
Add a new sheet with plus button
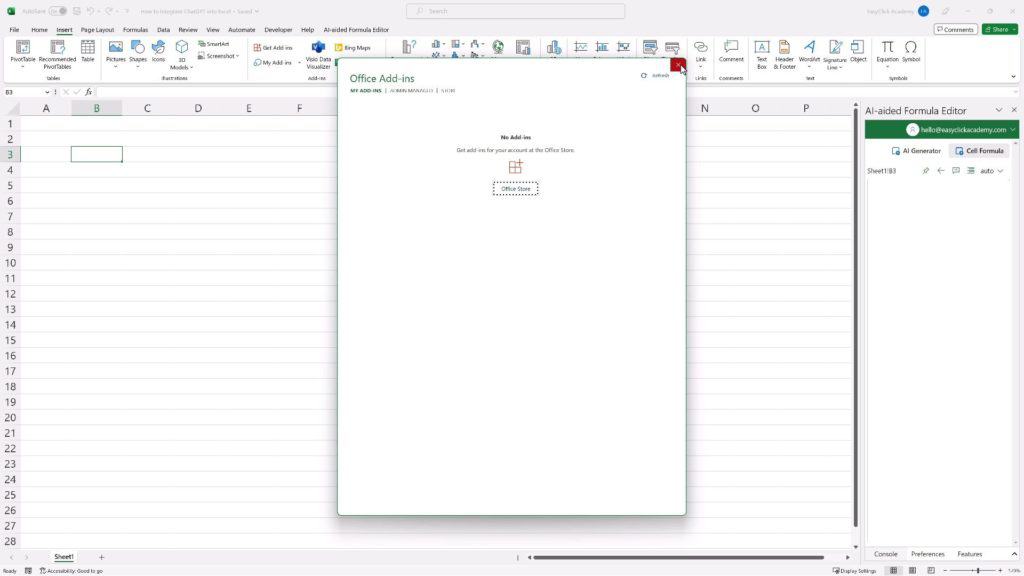point(101,557)
